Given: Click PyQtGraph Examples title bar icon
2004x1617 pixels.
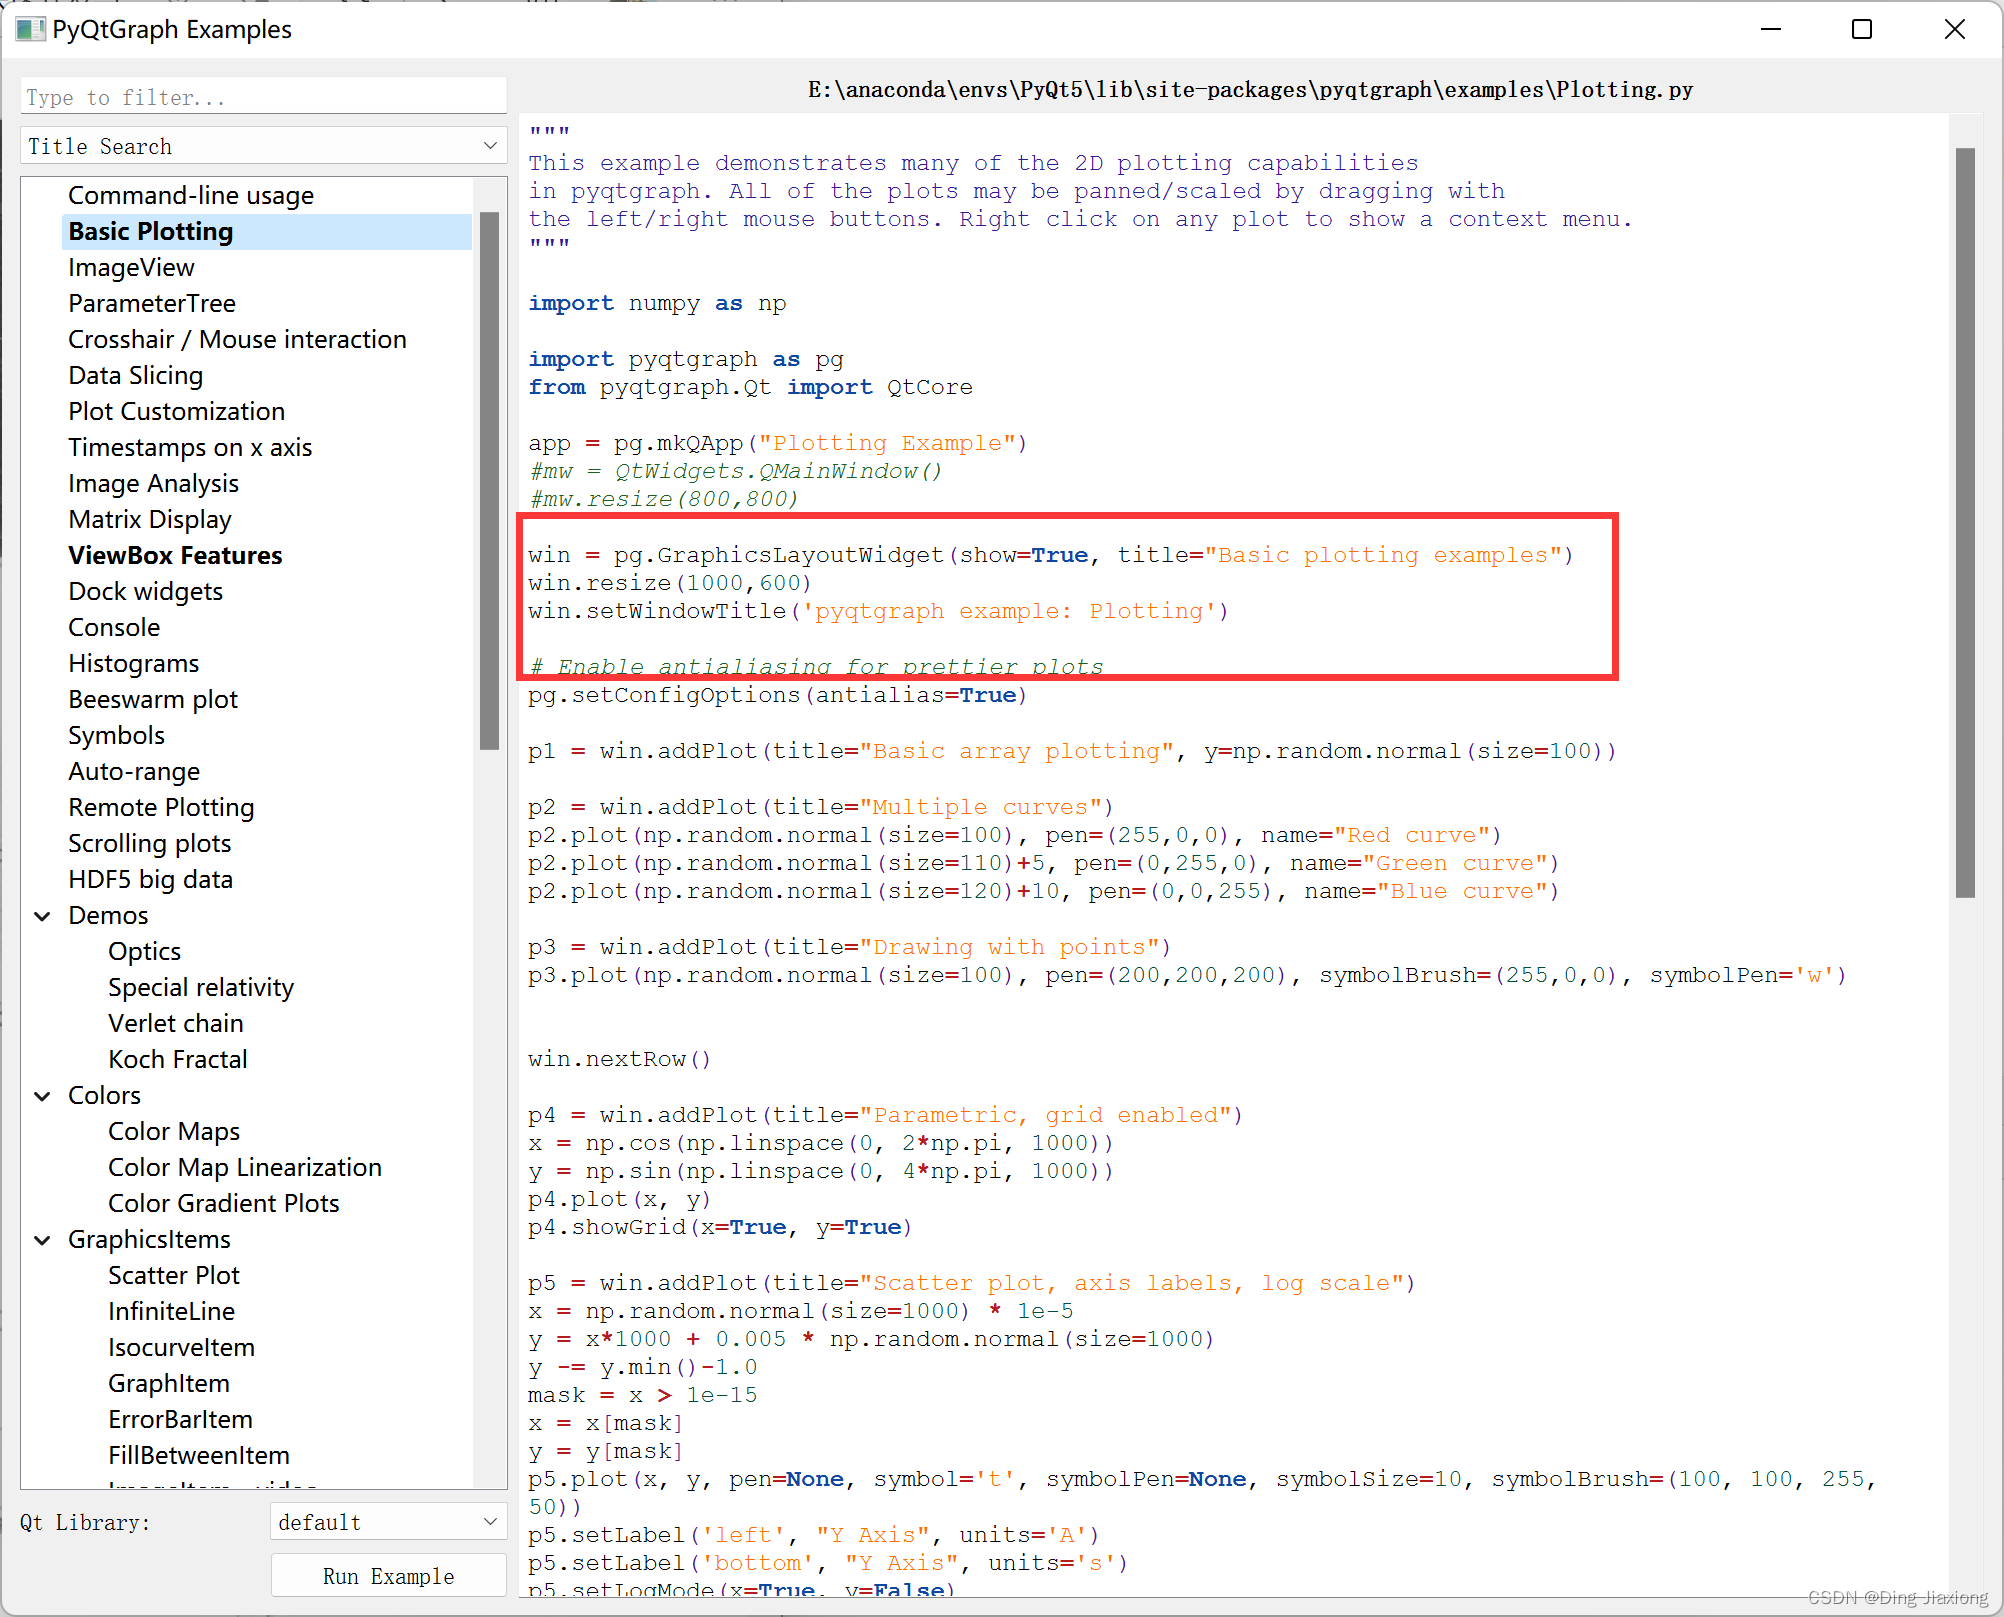Looking at the screenshot, I should (x=26, y=30).
